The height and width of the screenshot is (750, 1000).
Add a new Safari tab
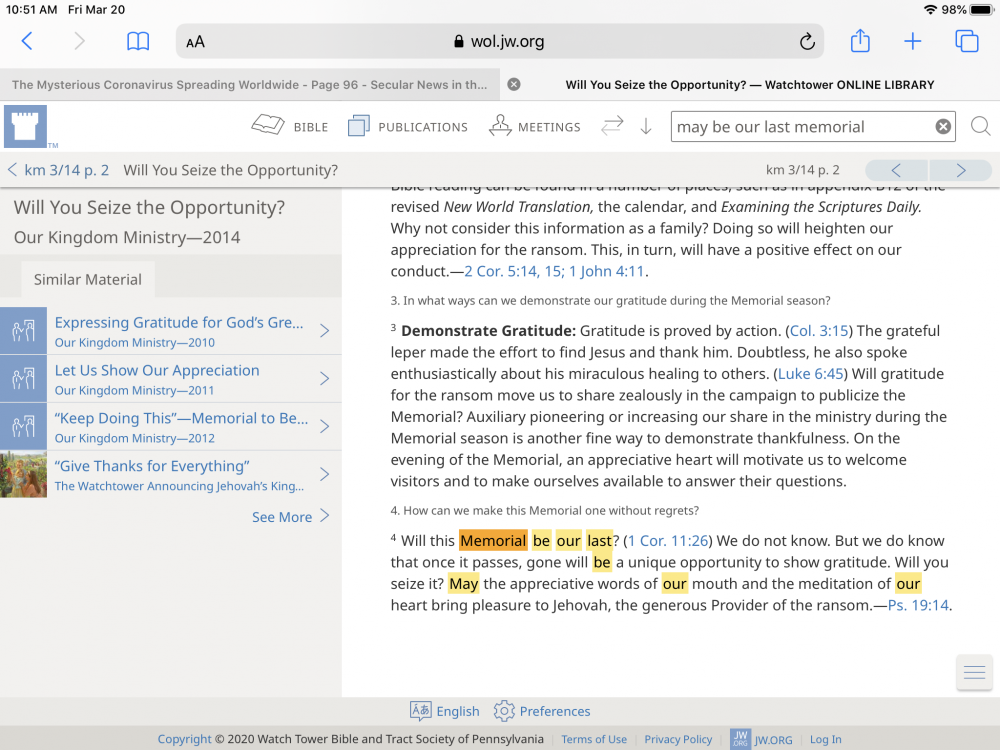[x=912, y=41]
